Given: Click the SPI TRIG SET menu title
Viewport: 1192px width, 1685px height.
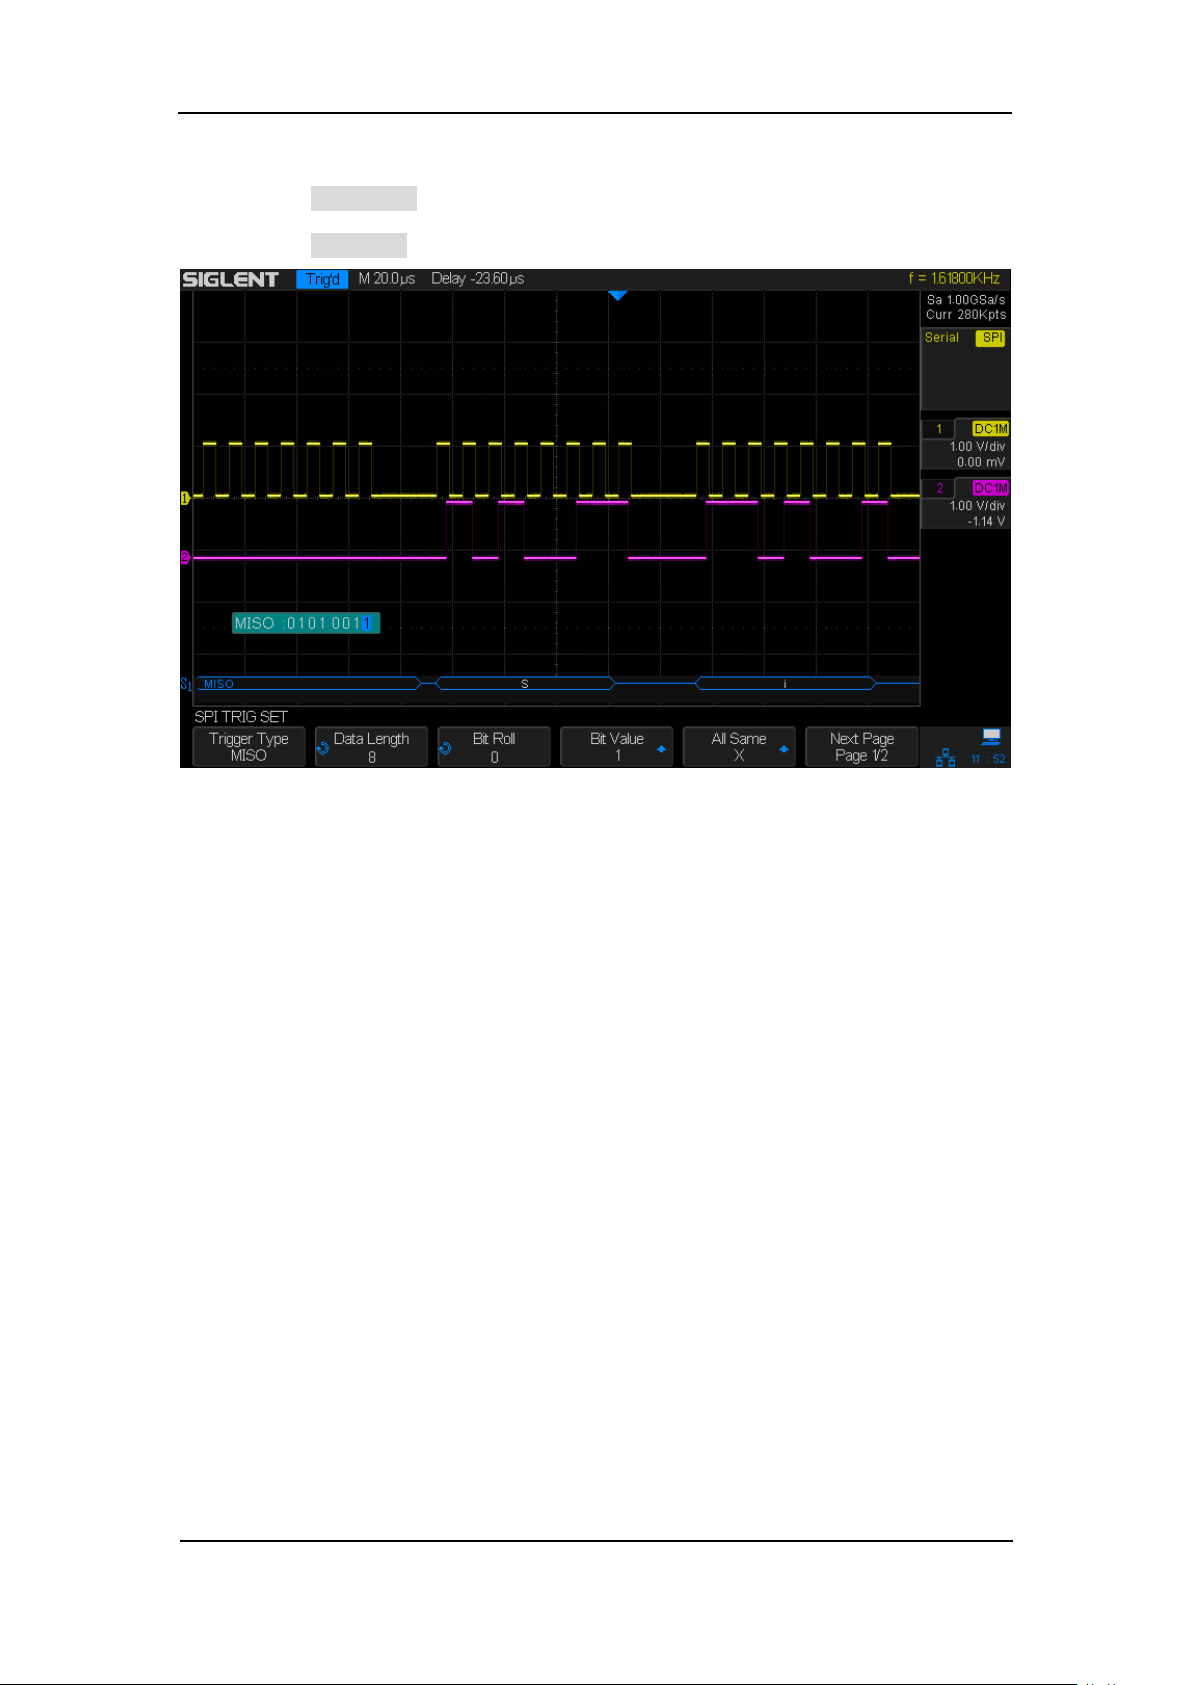Looking at the screenshot, I should [241, 717].
